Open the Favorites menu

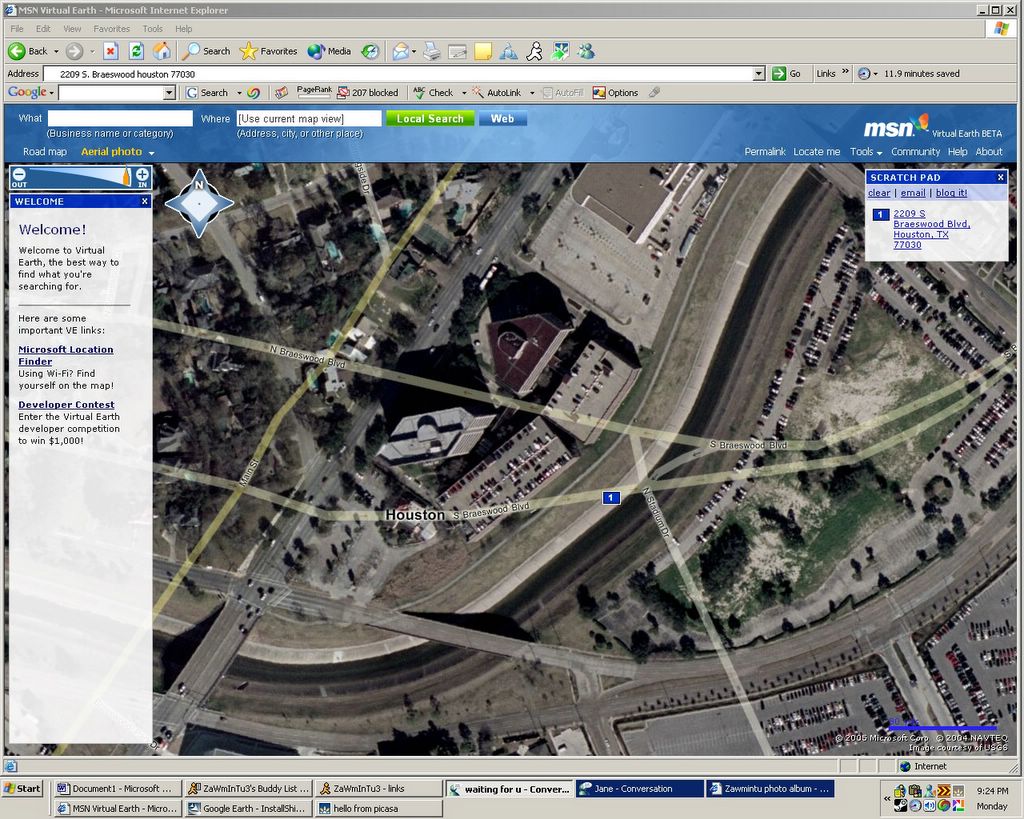coord(112,29)
